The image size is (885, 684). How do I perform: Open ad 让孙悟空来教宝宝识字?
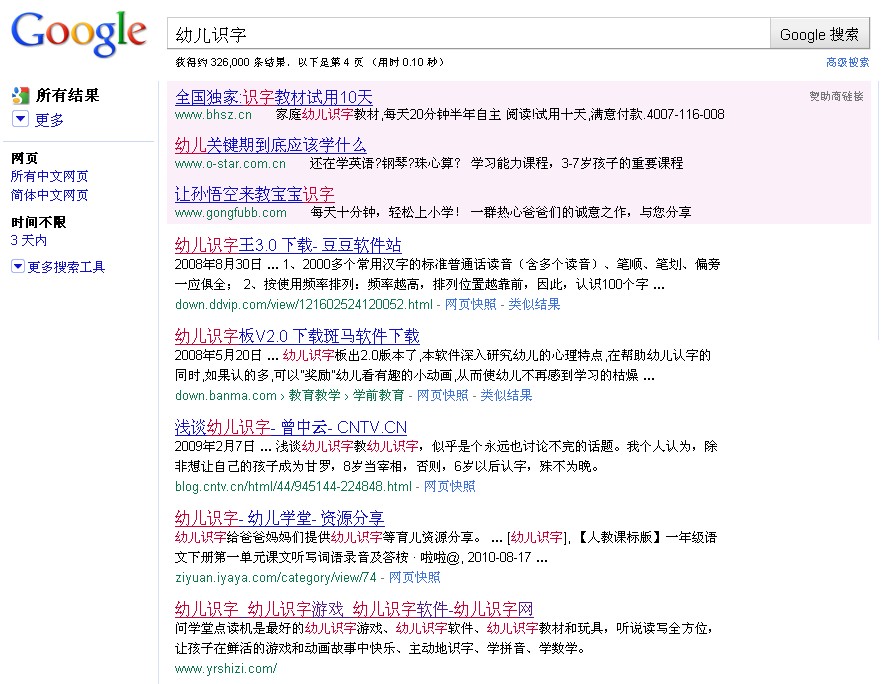[255, 194]
